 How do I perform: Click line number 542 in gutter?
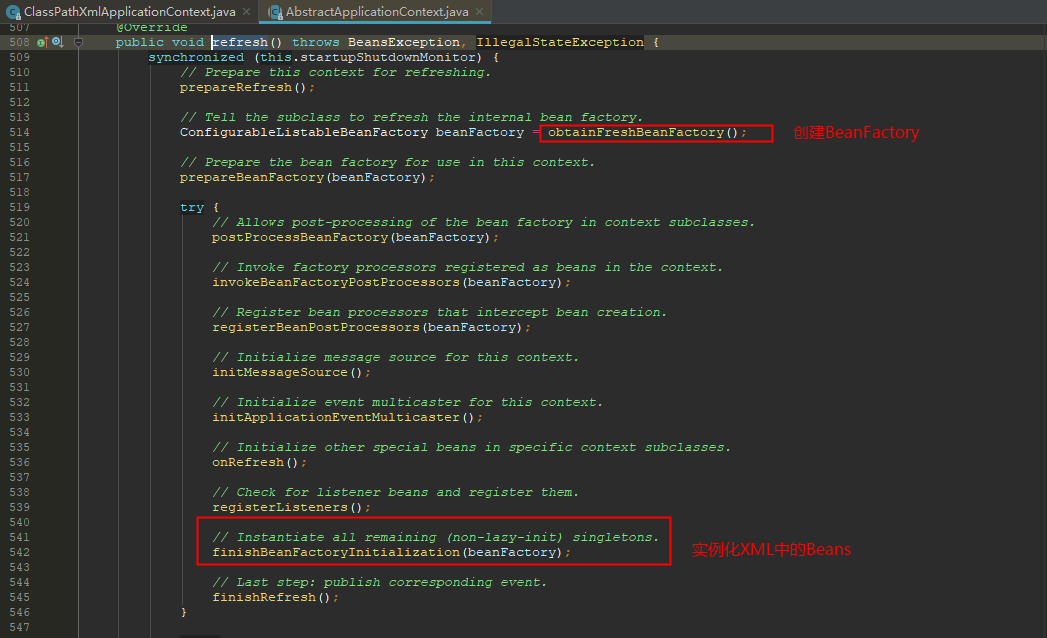coord(19,552)
